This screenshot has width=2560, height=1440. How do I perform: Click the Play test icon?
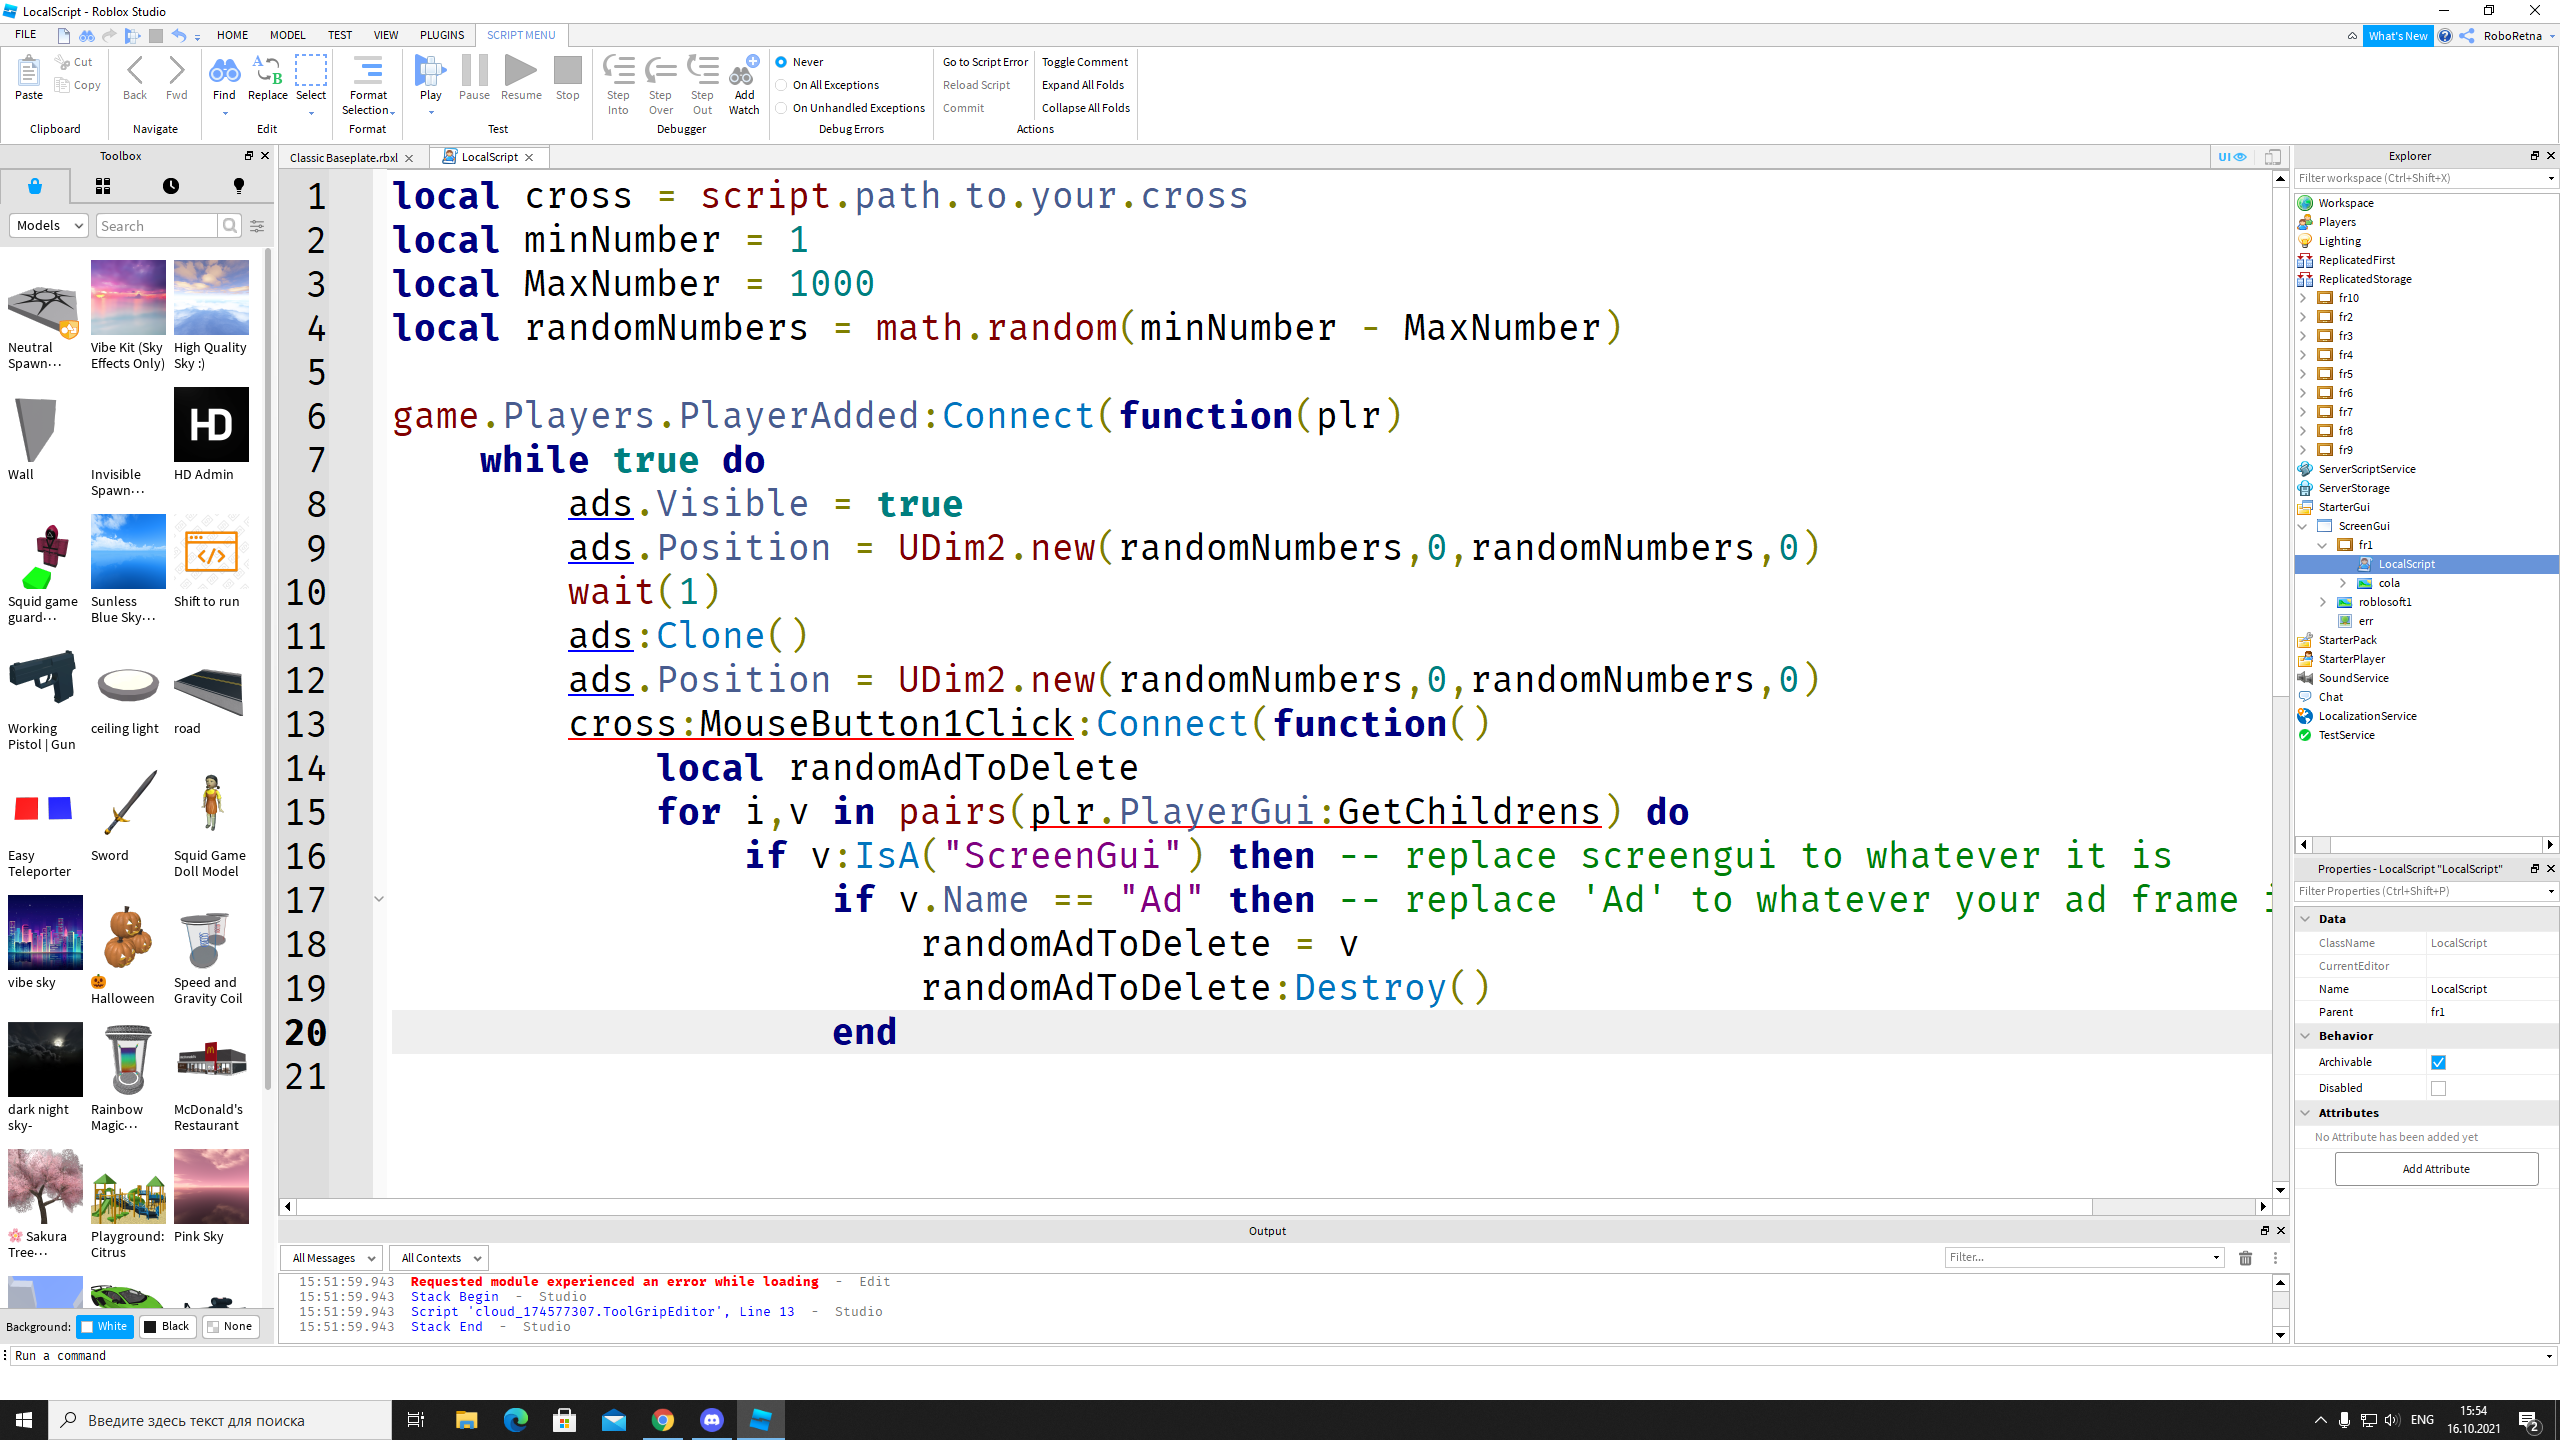click(430, 72)
